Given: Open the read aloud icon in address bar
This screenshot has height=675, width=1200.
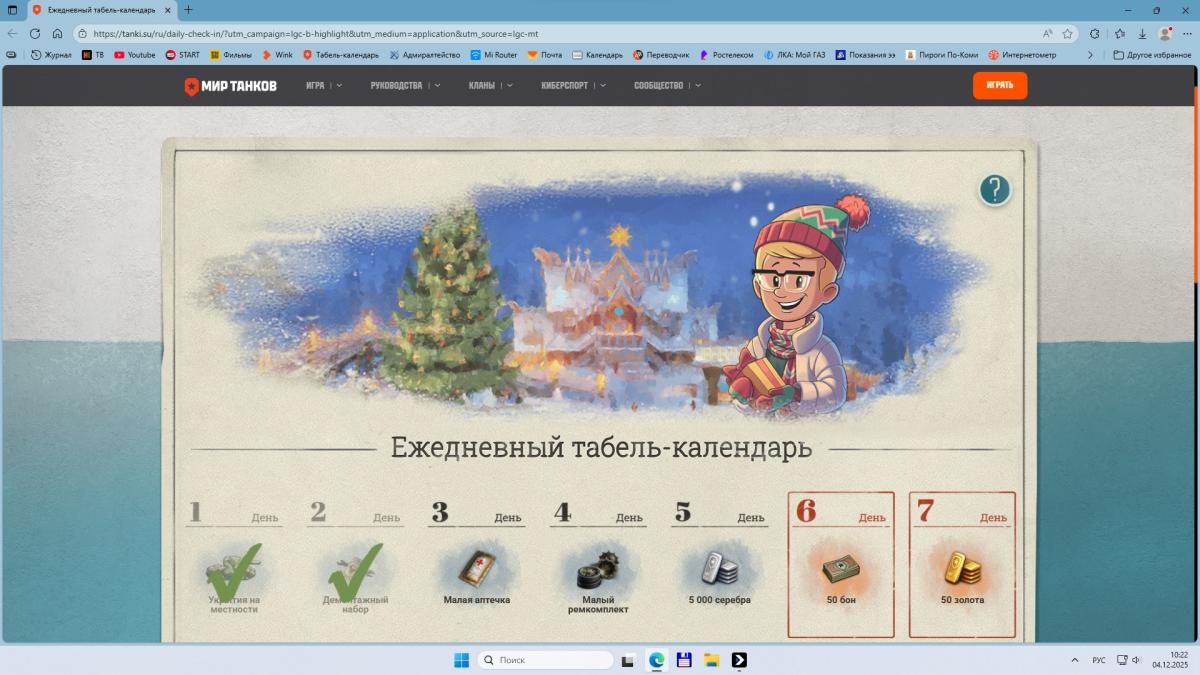Looking at the screenshot, I should pos(1047,33).
